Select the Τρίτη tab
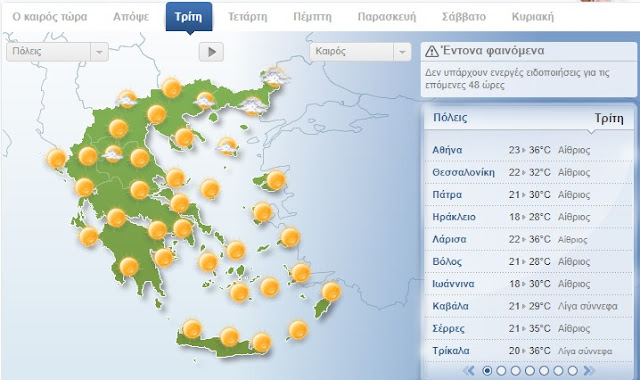This screenshot has width=640, height=380. tap(189, 17)
